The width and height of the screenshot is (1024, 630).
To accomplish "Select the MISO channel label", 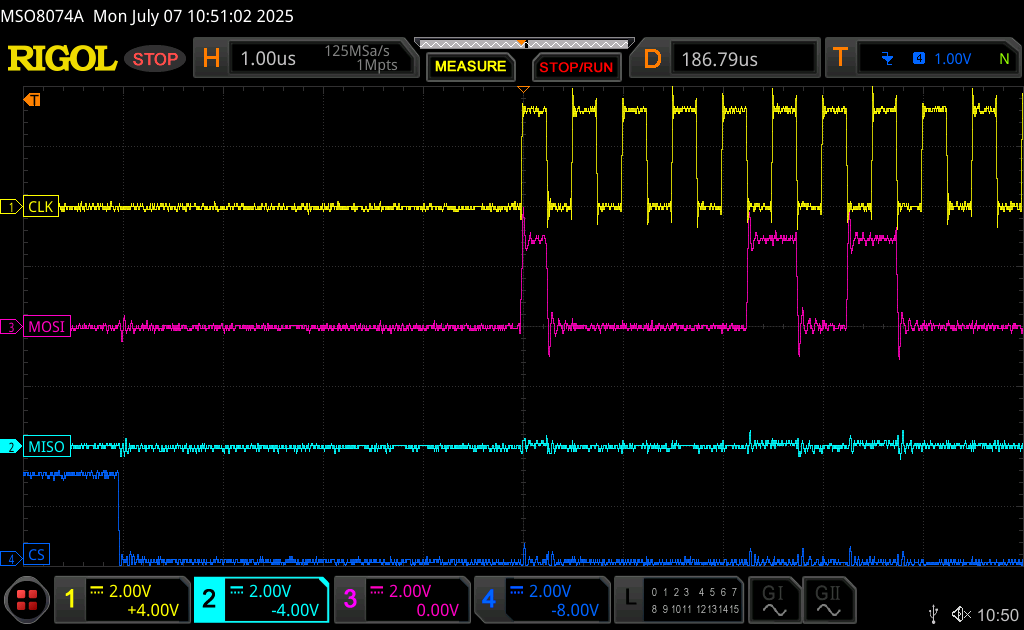I will tap(46, 447).
